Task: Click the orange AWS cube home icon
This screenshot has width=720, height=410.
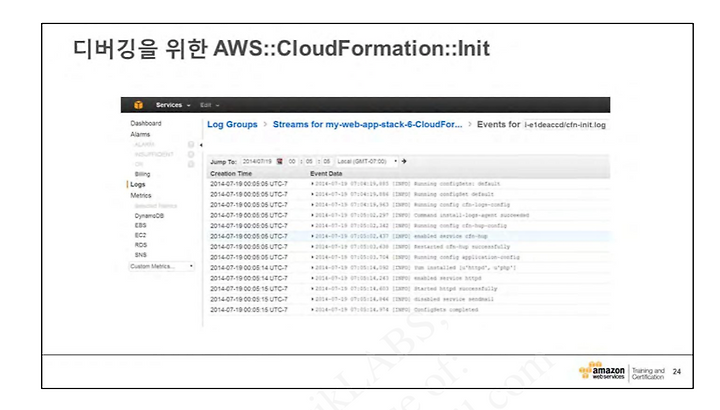Action: click(x=138, y=105)
